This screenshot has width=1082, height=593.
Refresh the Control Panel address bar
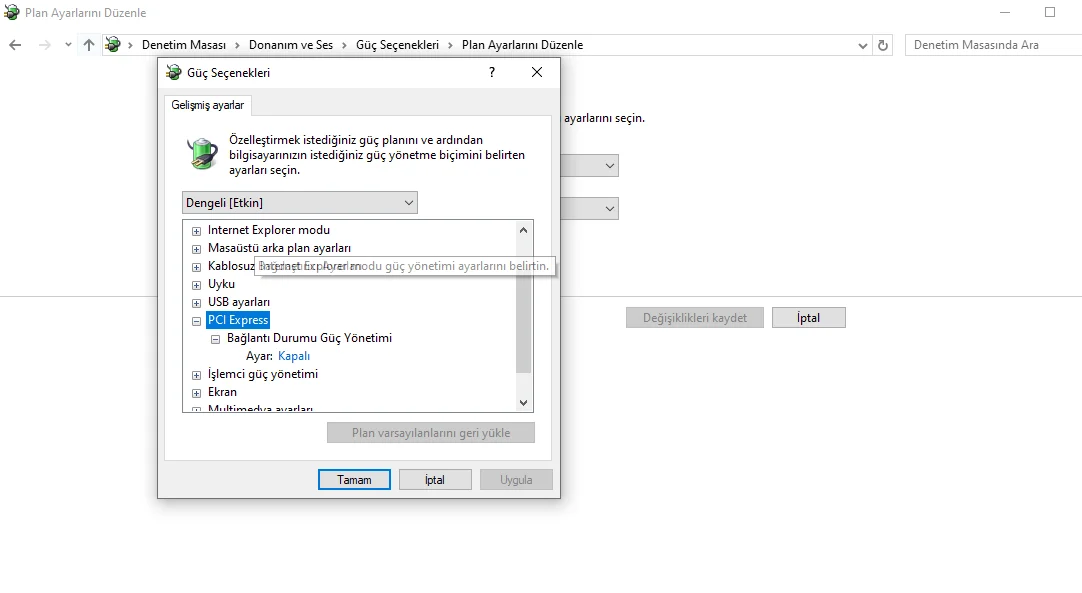(883, 46)
